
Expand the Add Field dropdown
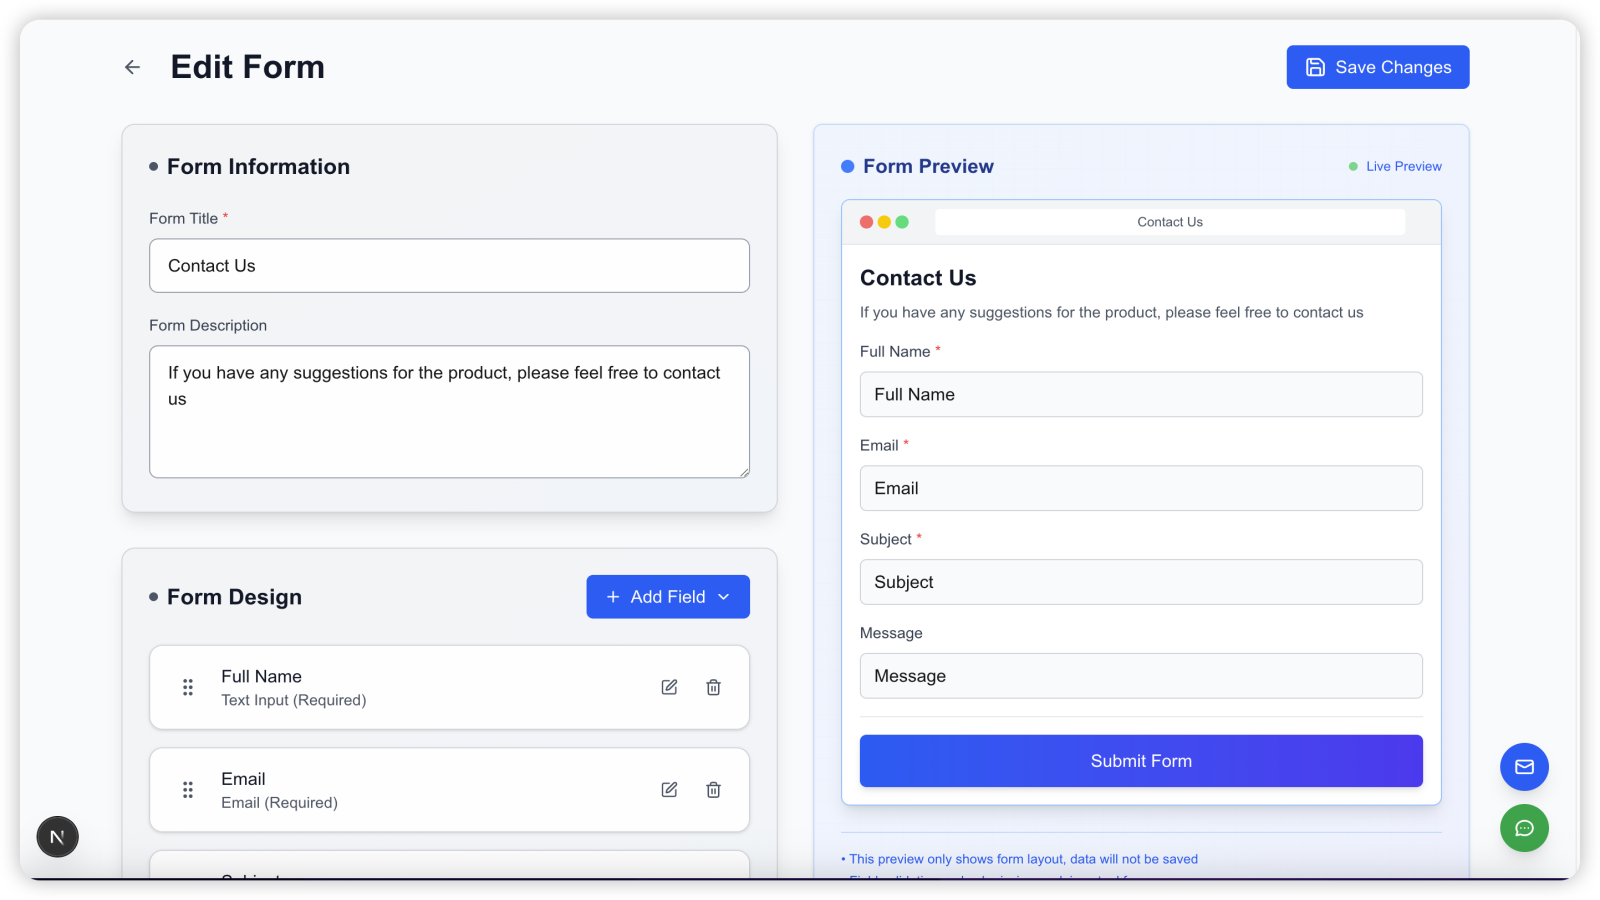click(668, 597)
